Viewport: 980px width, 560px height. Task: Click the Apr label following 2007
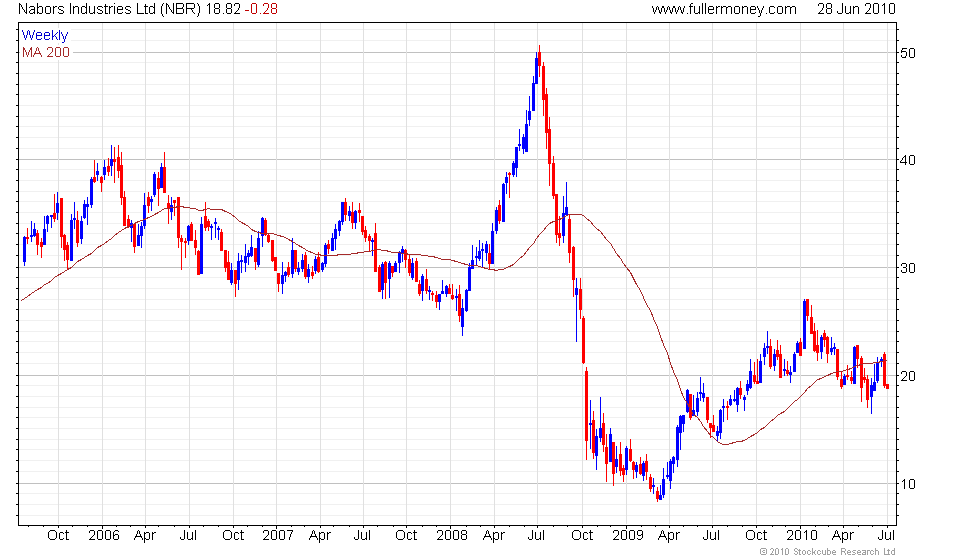(320, 536)
